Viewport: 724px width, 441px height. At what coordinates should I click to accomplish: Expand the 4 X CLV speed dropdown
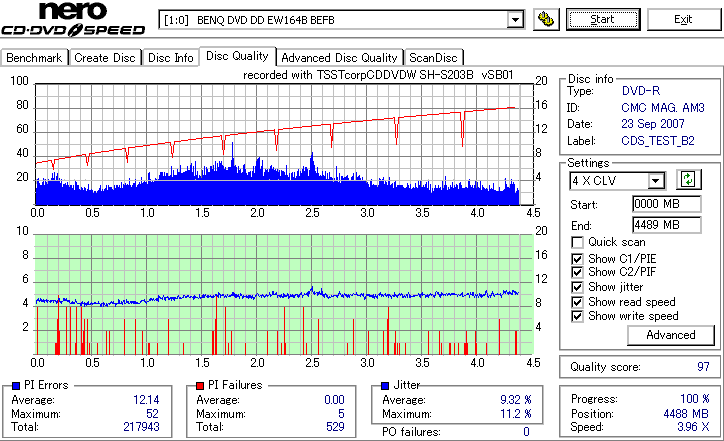[656, 181]
